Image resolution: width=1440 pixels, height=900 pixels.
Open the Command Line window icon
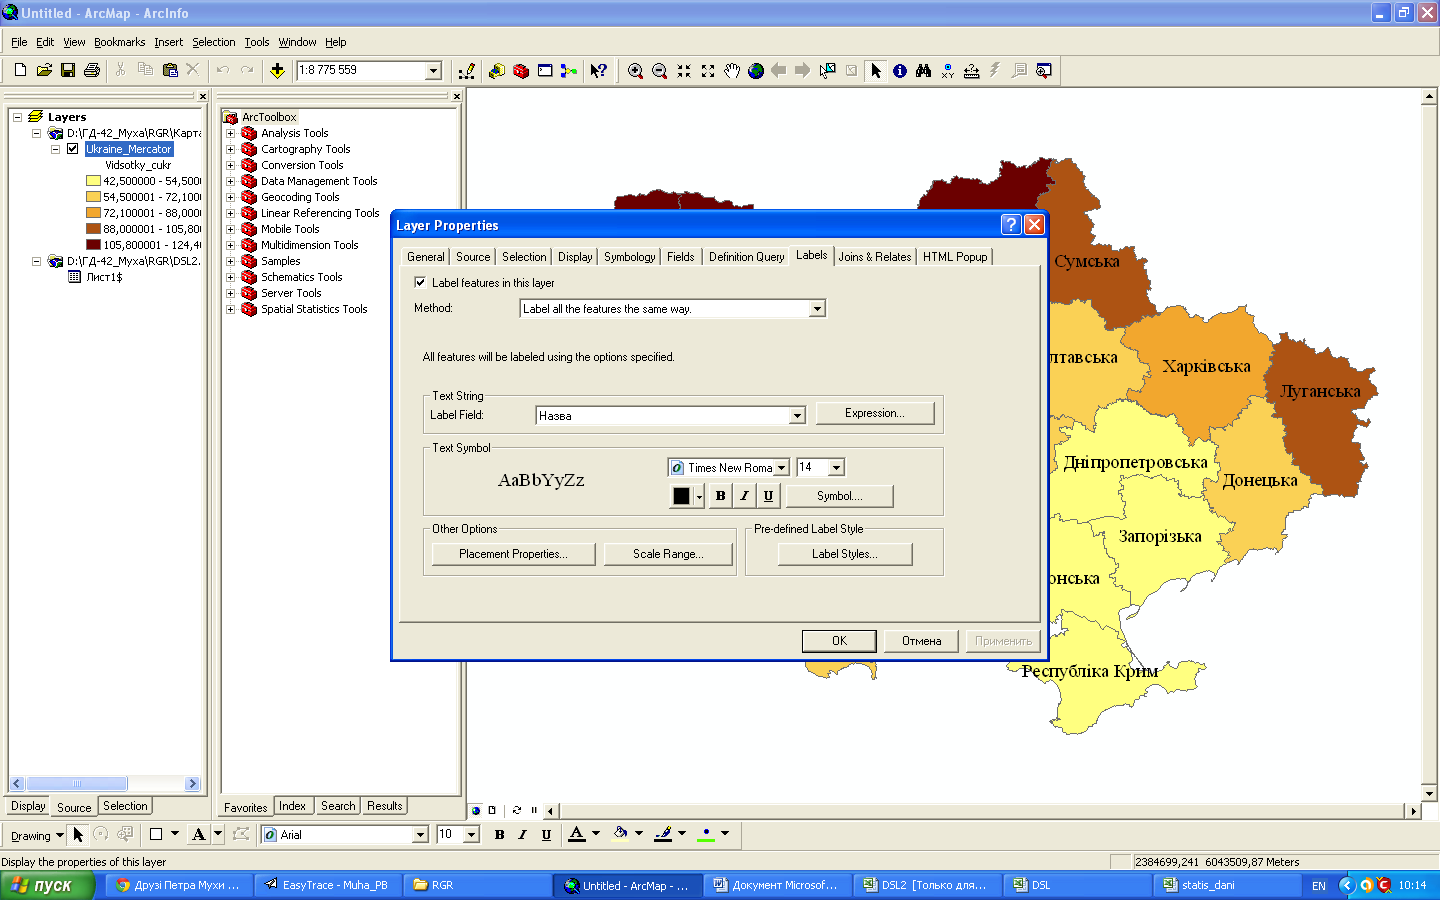pos(545,70)
